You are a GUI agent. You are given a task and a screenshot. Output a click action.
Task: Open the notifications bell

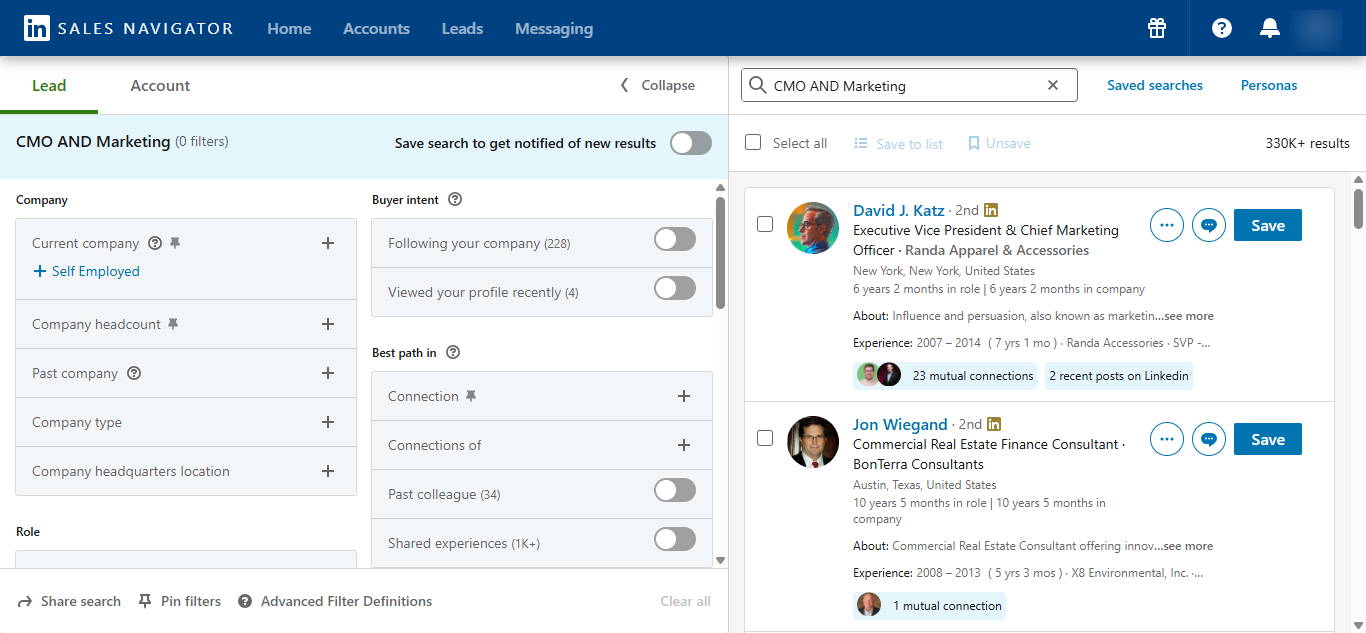click(1269, 28)
